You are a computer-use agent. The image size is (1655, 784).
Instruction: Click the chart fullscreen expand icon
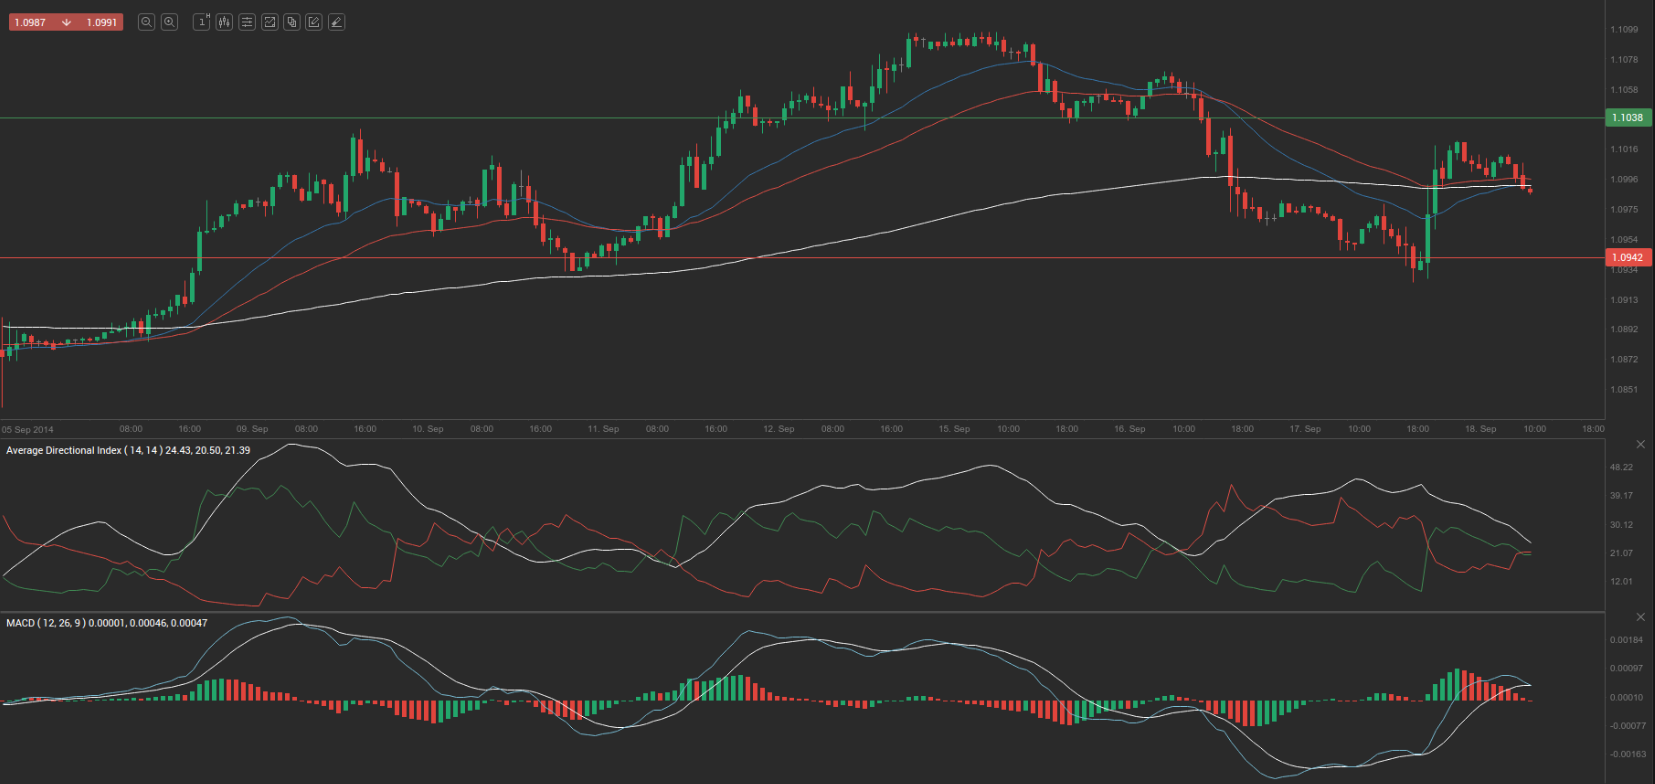coord(269,22)
